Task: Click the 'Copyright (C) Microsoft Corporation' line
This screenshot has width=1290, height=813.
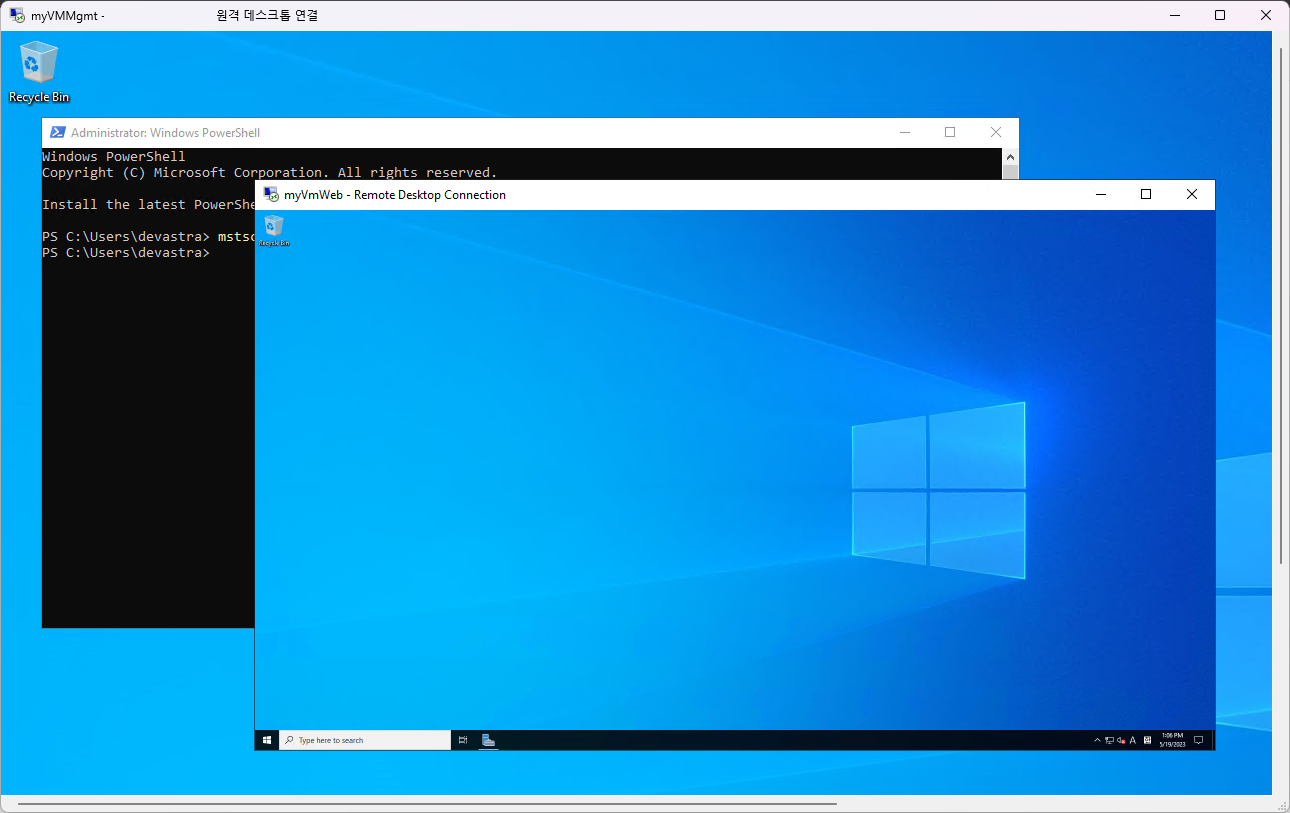Action: (x=269, y=172)
